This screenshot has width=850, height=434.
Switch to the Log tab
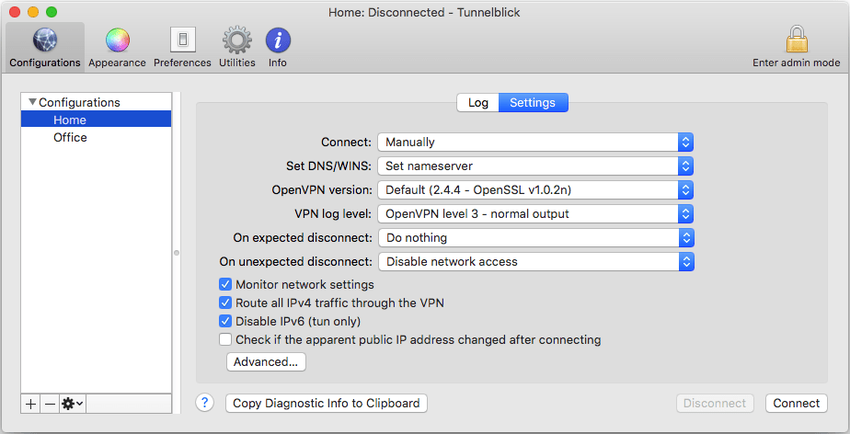point(478,102)
